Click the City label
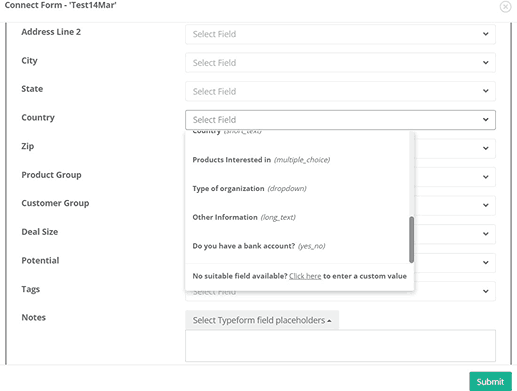 (x=29, y=61)
